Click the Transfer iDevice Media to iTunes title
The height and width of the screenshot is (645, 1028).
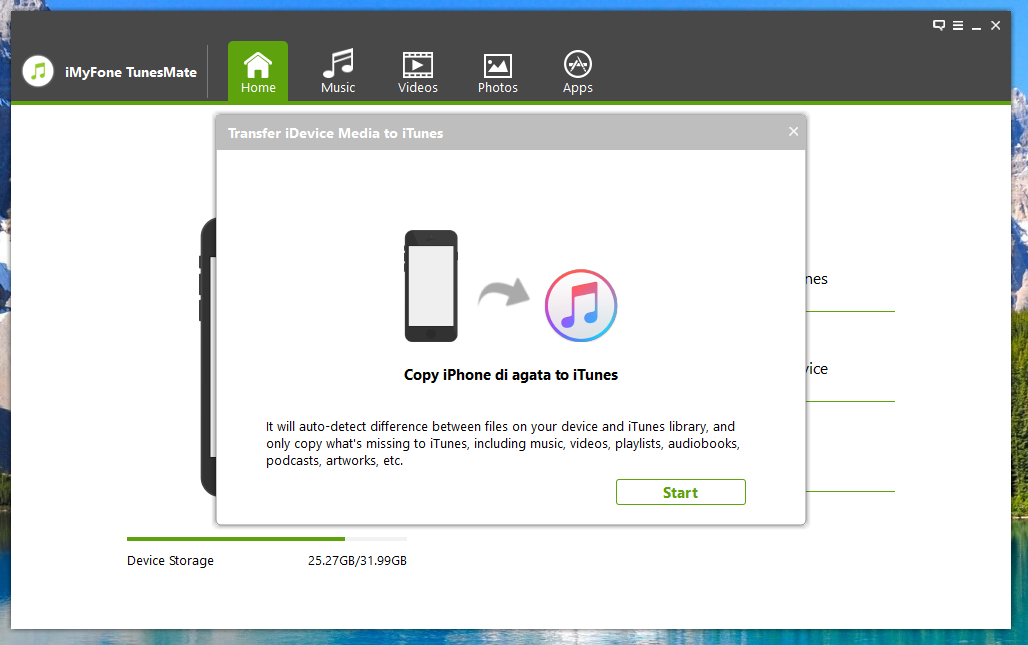(x=336, y=133)
